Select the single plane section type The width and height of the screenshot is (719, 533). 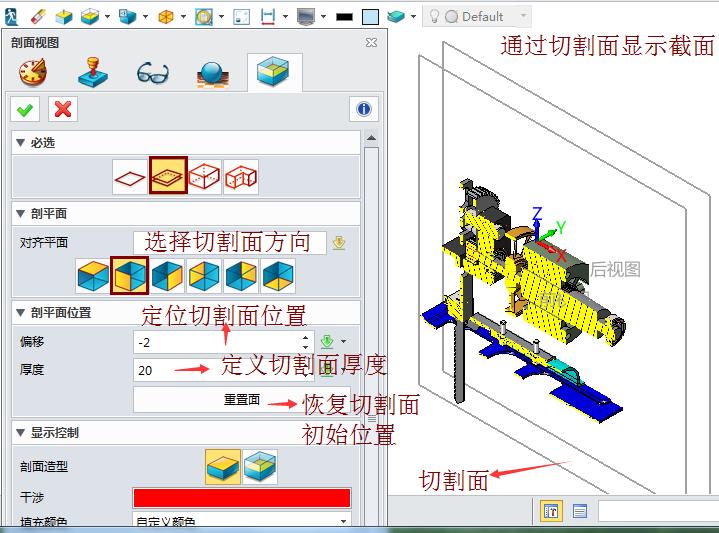click(130, 177)
